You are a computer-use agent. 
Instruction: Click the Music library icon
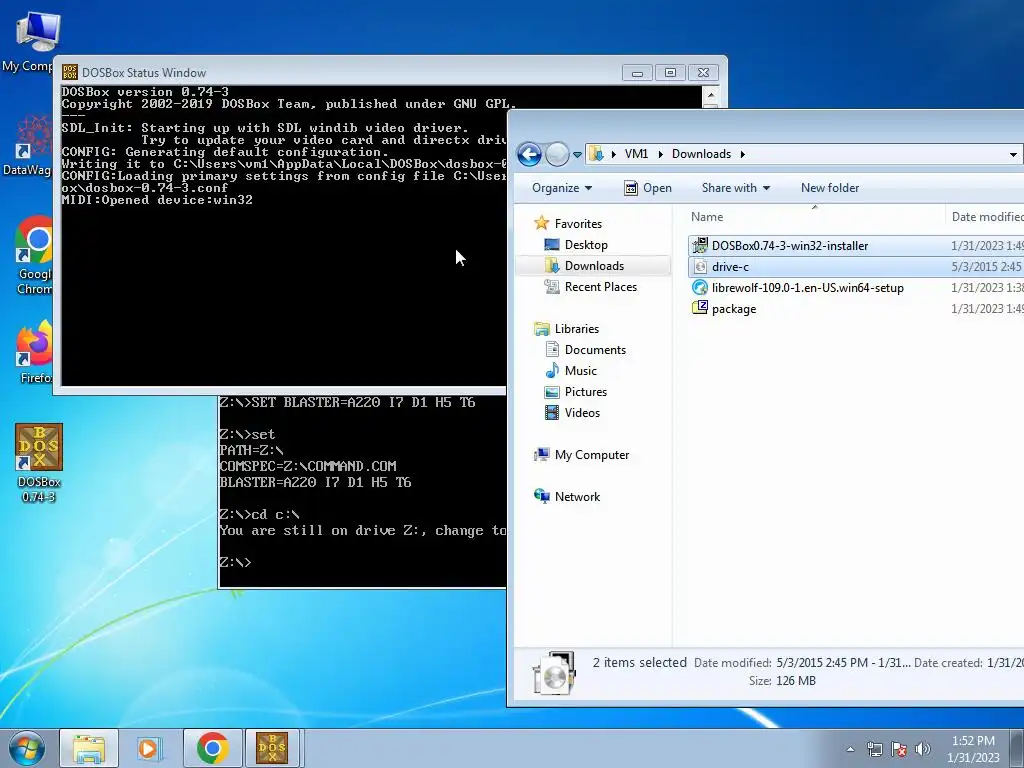[552, 370]
